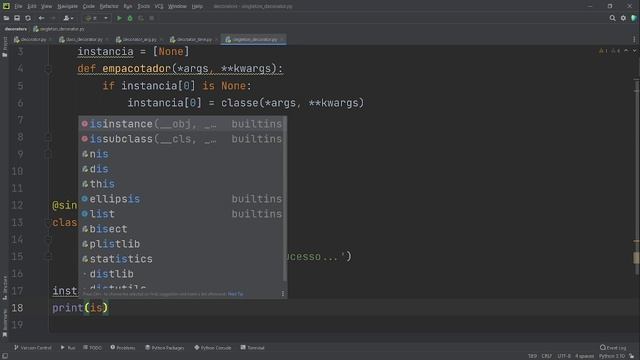This screenshot has height=360, width=640.
Task: Collapse the empacotador function fold marker
Action: [48, 69]
